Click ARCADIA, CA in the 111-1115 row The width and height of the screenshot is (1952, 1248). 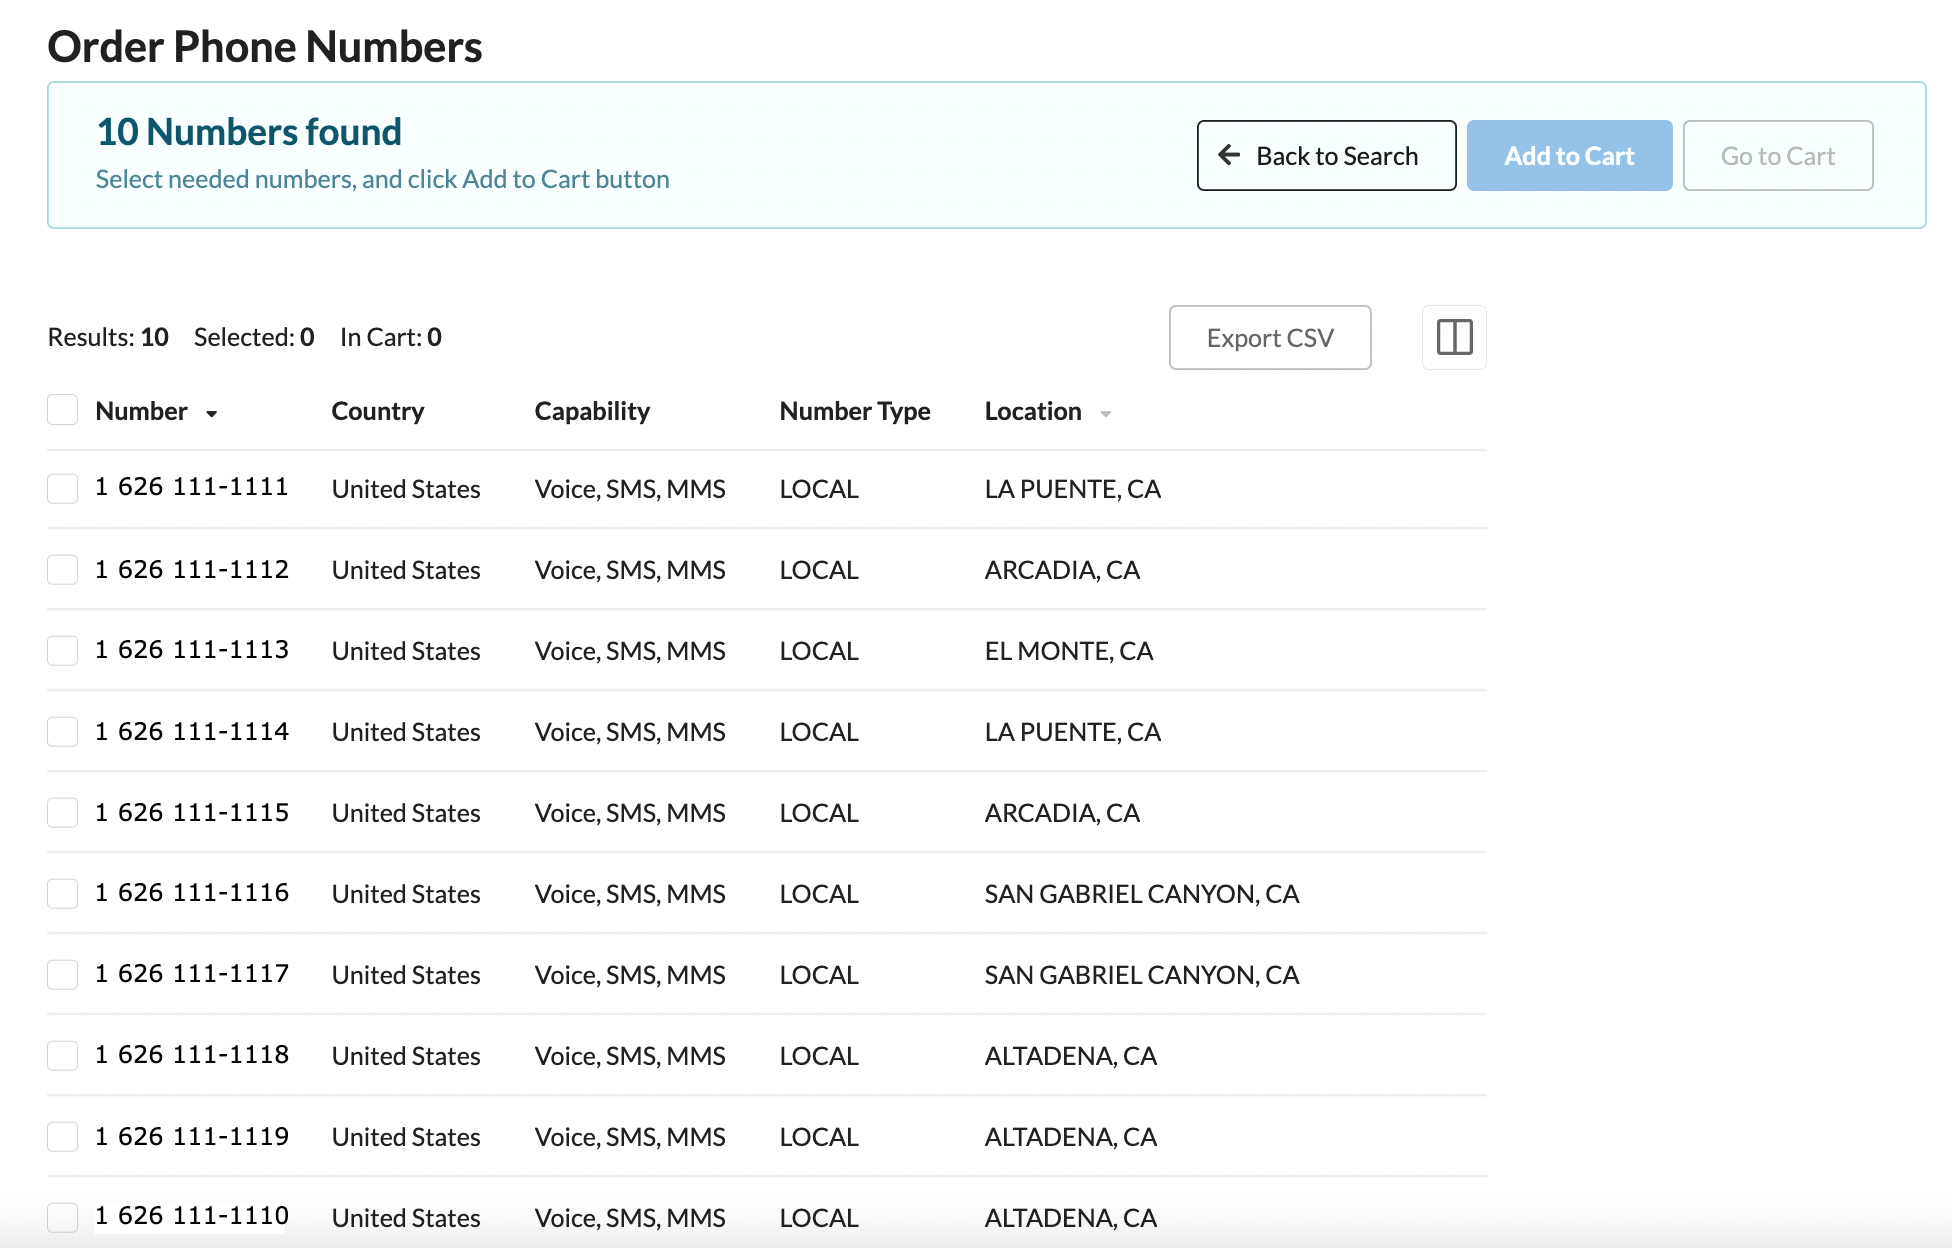coord(1062,813)
